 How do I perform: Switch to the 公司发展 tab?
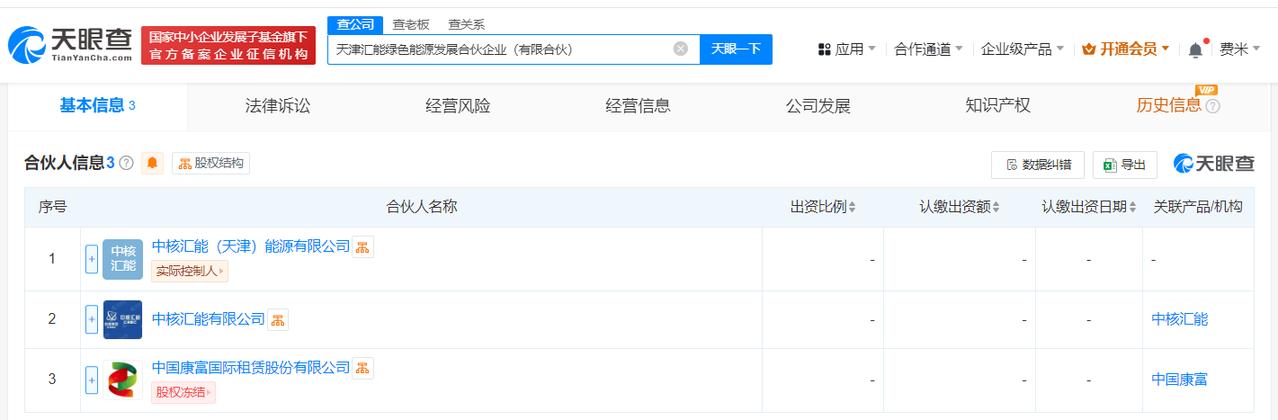pos(818,105)
